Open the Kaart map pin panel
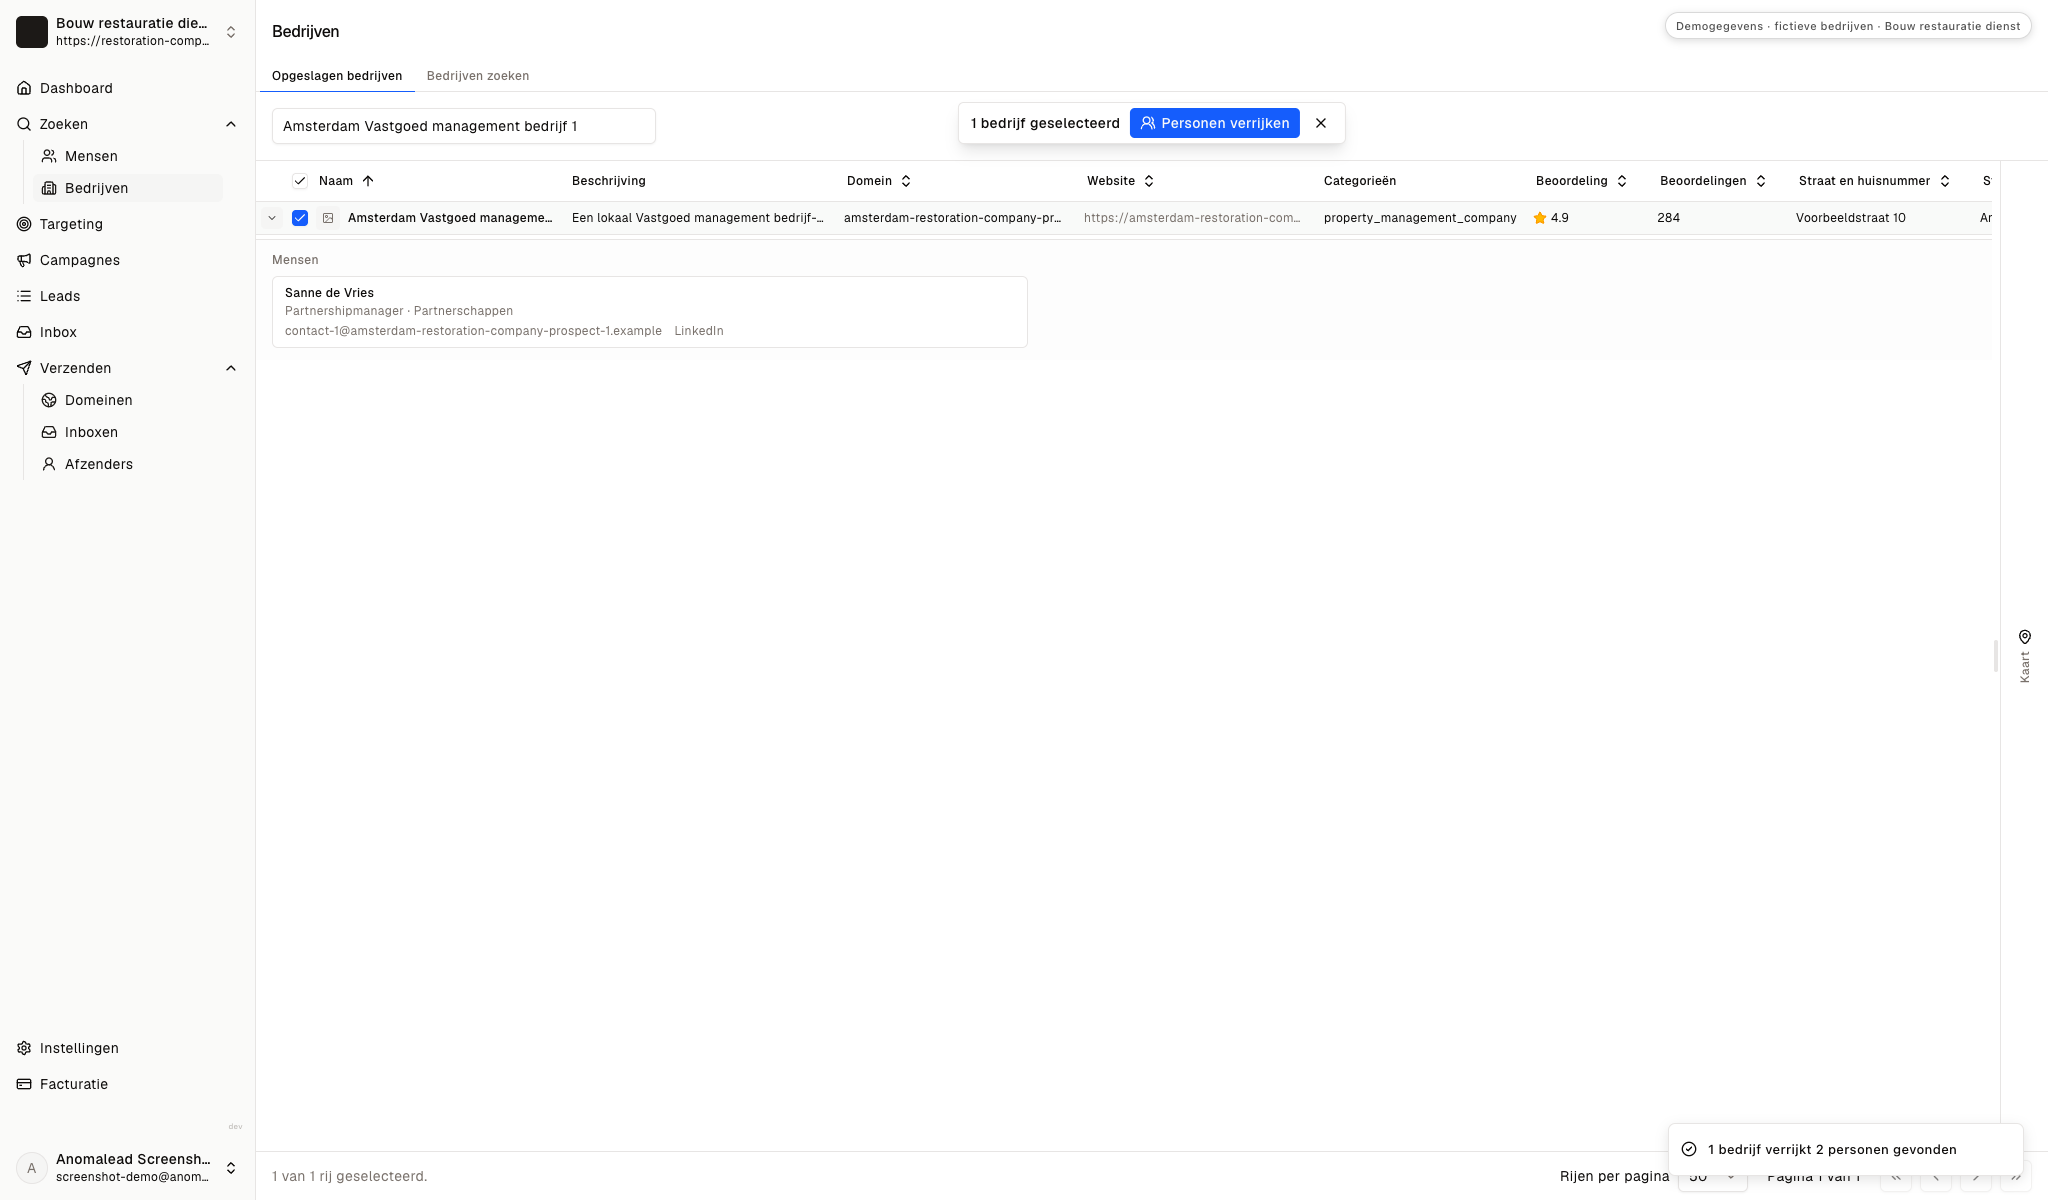The image size is (2048, 1200). click(2024, 656)
